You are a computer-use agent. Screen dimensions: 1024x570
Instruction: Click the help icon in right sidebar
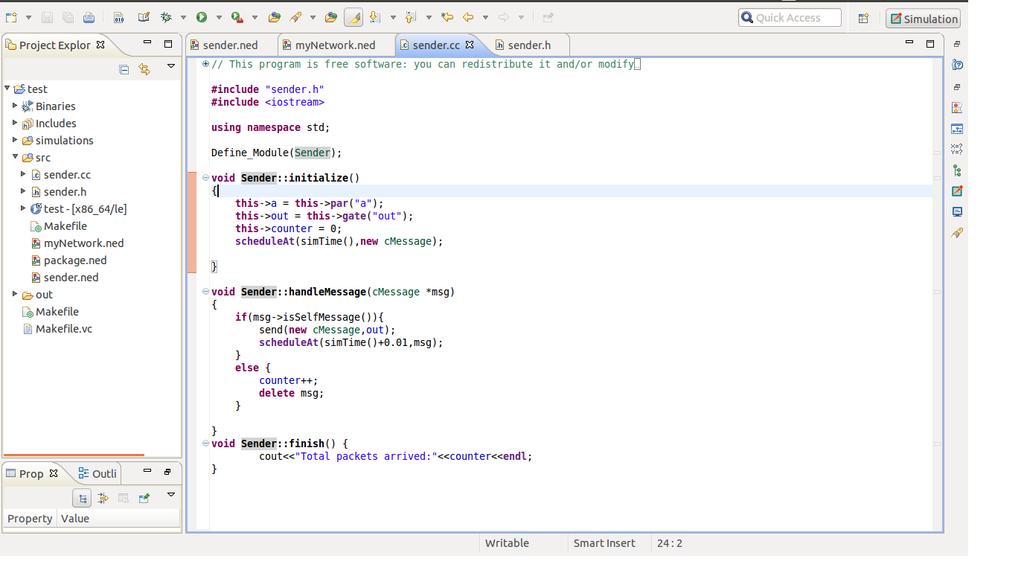[x=957, y=65]
